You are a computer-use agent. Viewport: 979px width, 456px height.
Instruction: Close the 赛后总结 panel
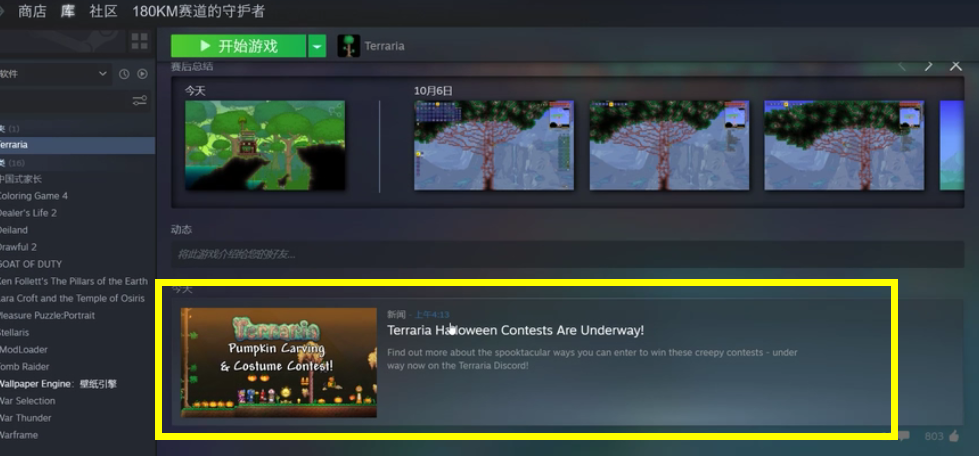956,66
